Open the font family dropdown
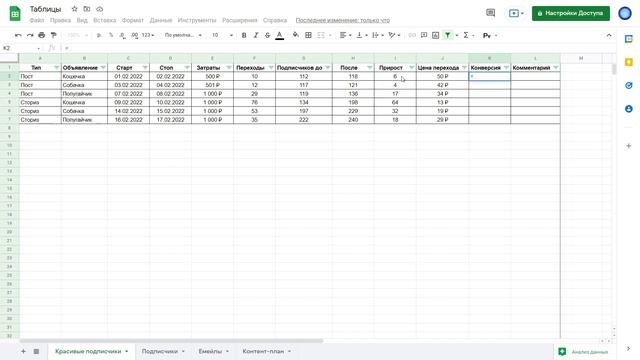640x360 pixels. 183,36
